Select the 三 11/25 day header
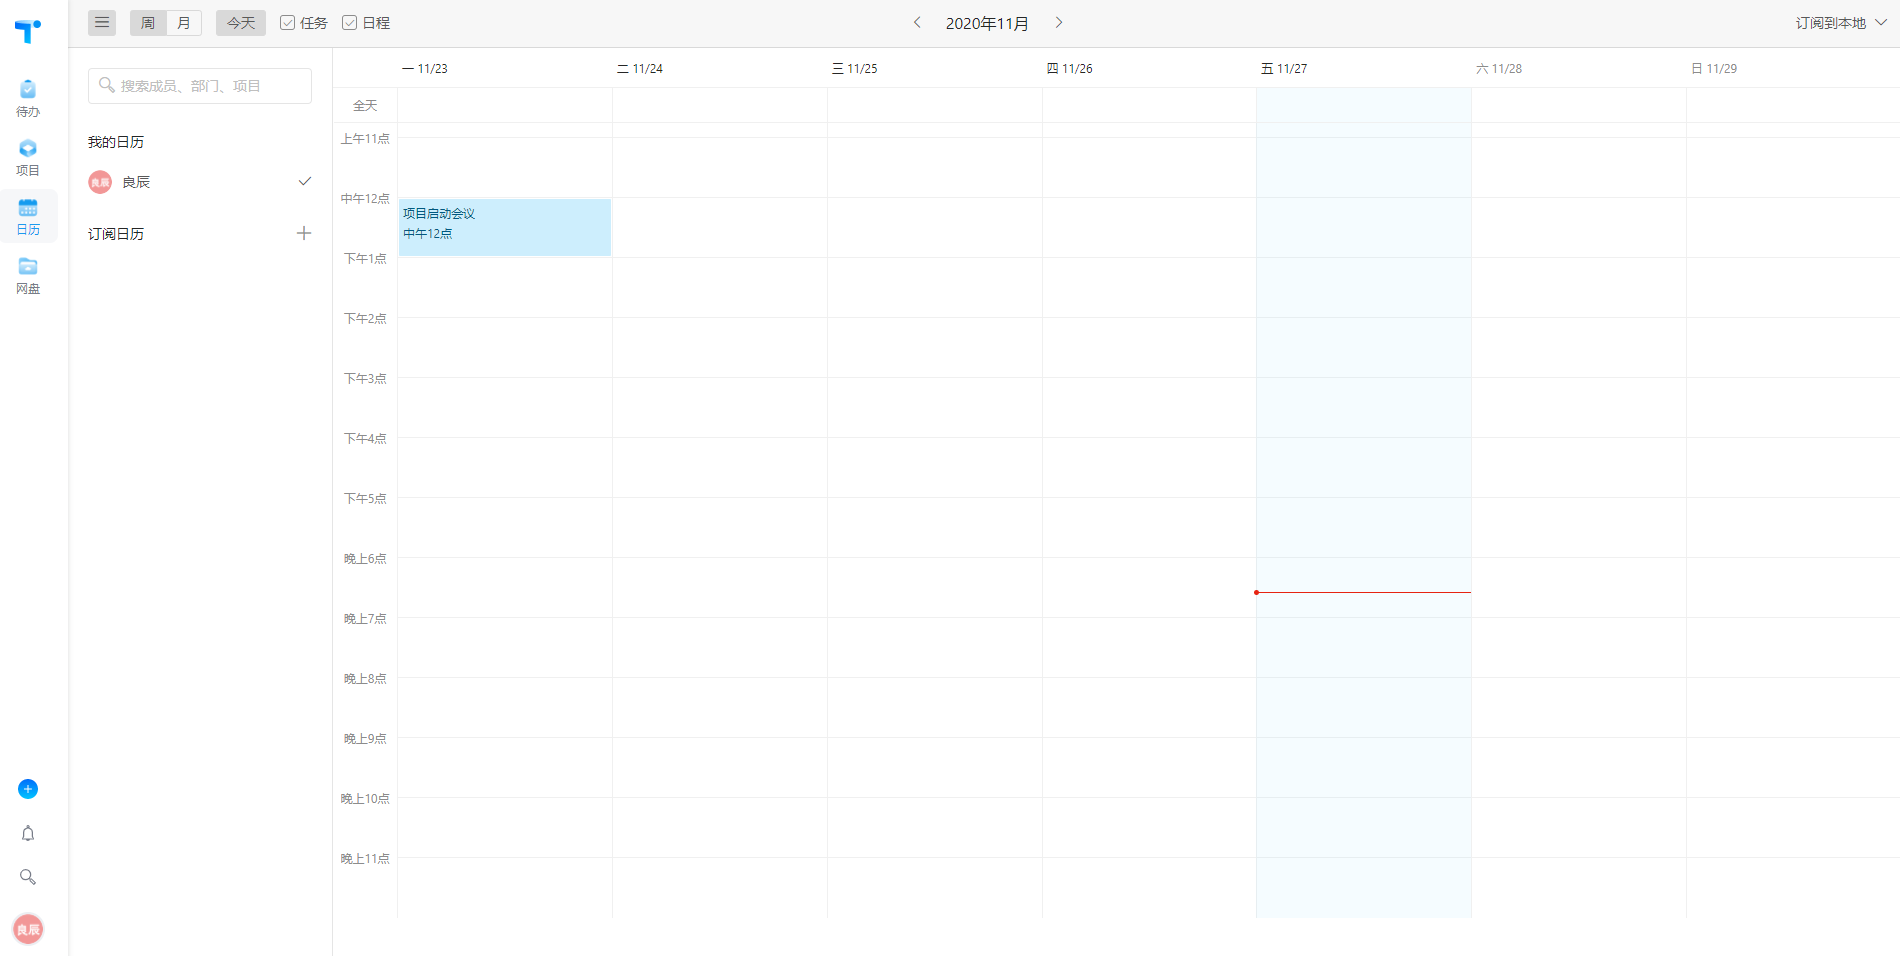1900x956 pixels. [x=854, y=68]
